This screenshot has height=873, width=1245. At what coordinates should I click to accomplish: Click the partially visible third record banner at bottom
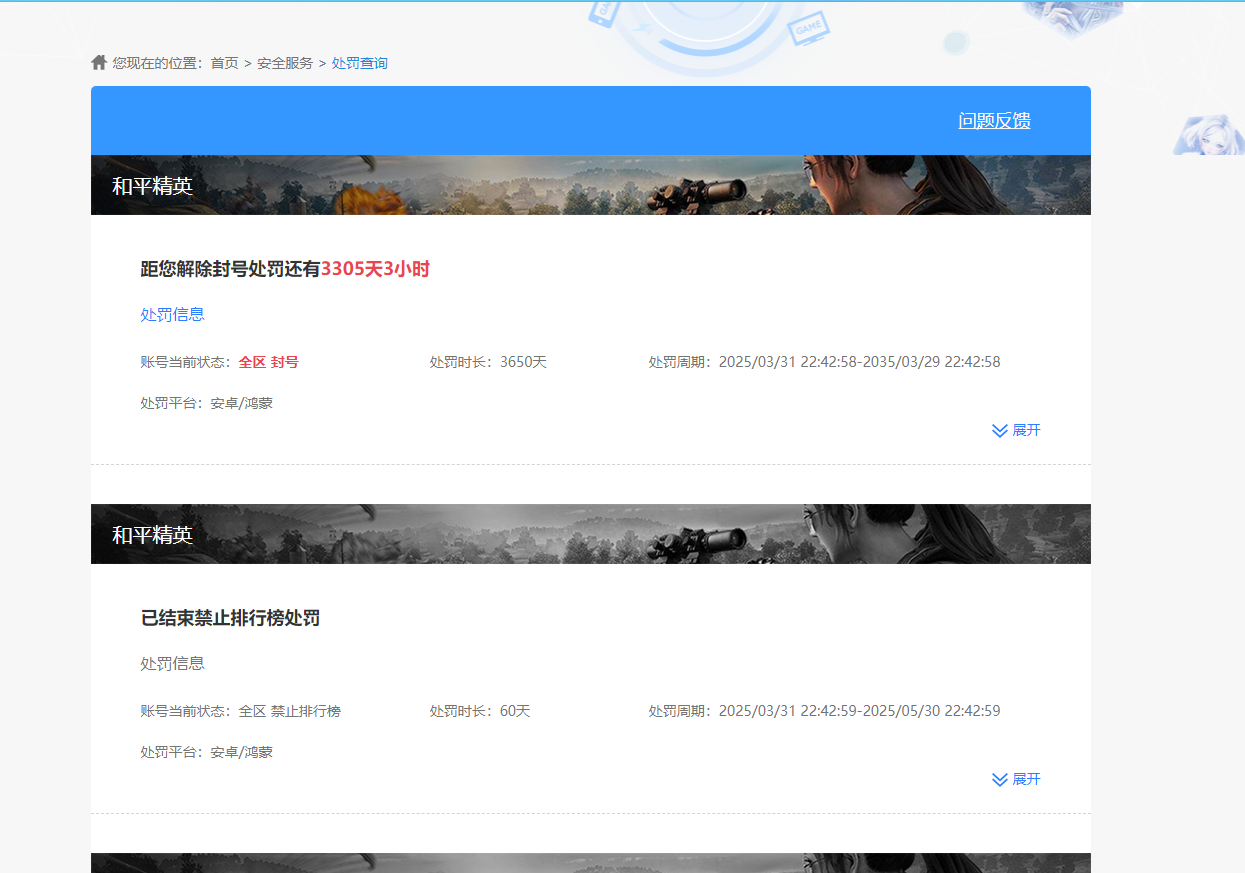590,862
